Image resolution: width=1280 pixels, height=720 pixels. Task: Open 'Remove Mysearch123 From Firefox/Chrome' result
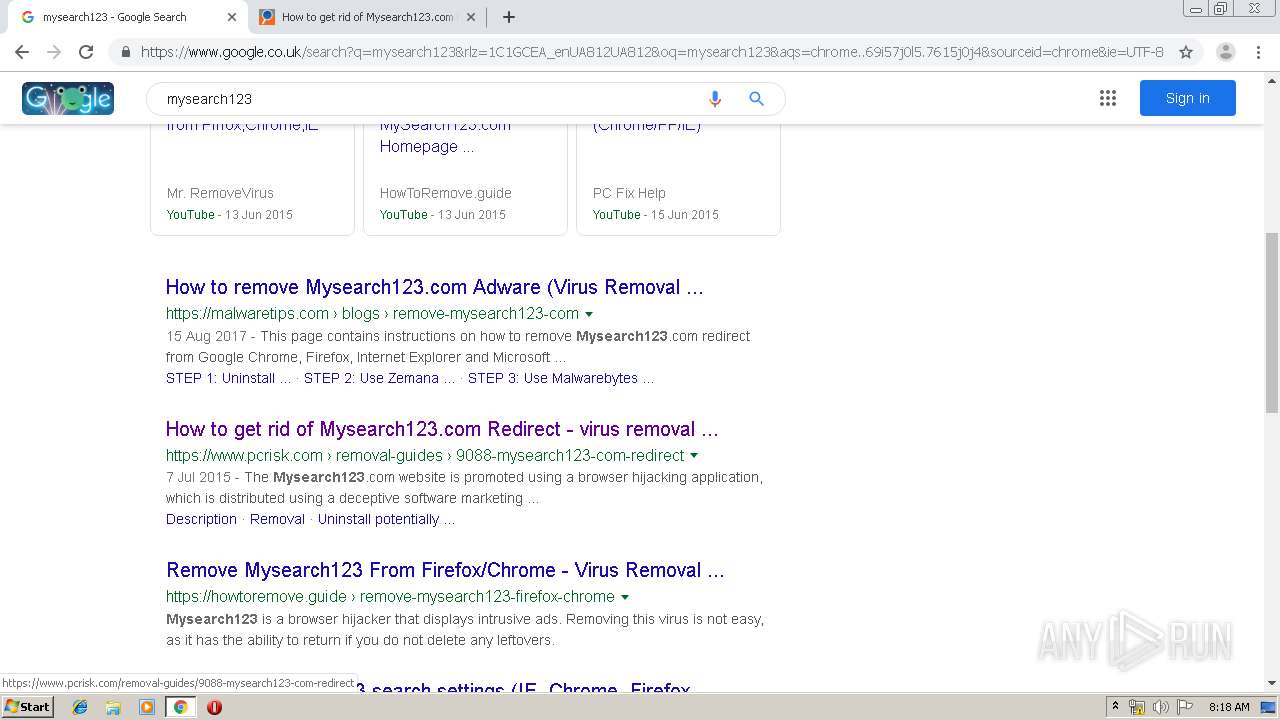pyautogui.click(x=445, y=570)
